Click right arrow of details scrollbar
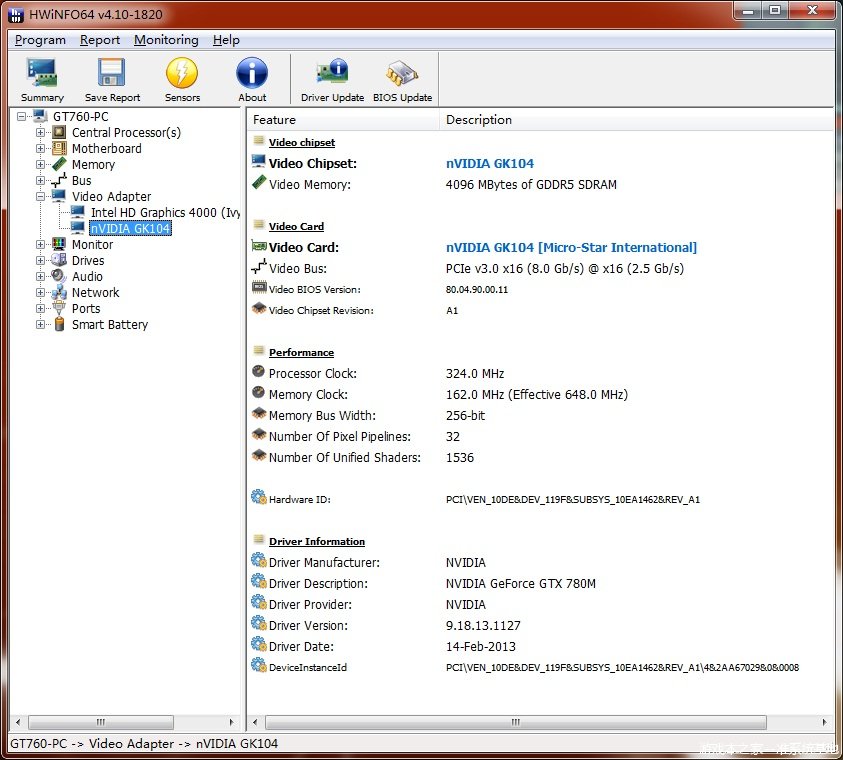843x760 pixels. coord(824,722)
